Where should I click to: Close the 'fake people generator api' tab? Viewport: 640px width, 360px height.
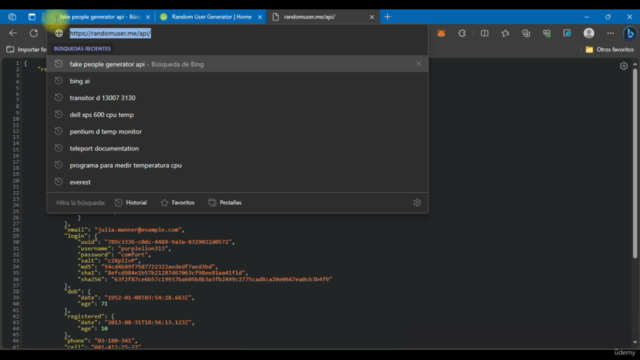[148, 17]
